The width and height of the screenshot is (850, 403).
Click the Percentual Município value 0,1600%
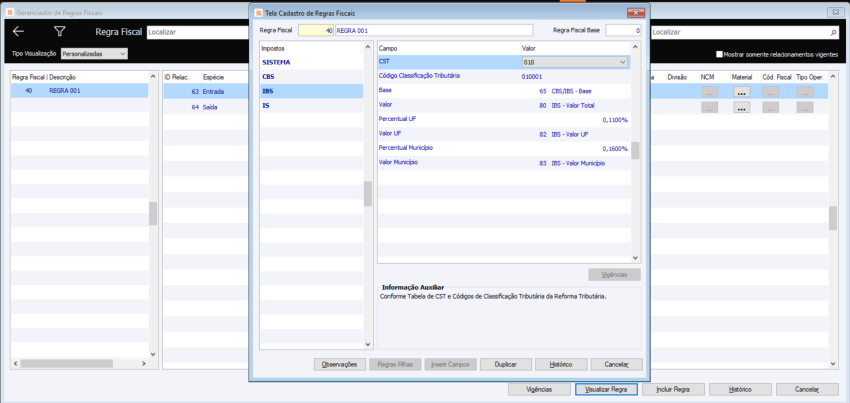click(615, 149)
